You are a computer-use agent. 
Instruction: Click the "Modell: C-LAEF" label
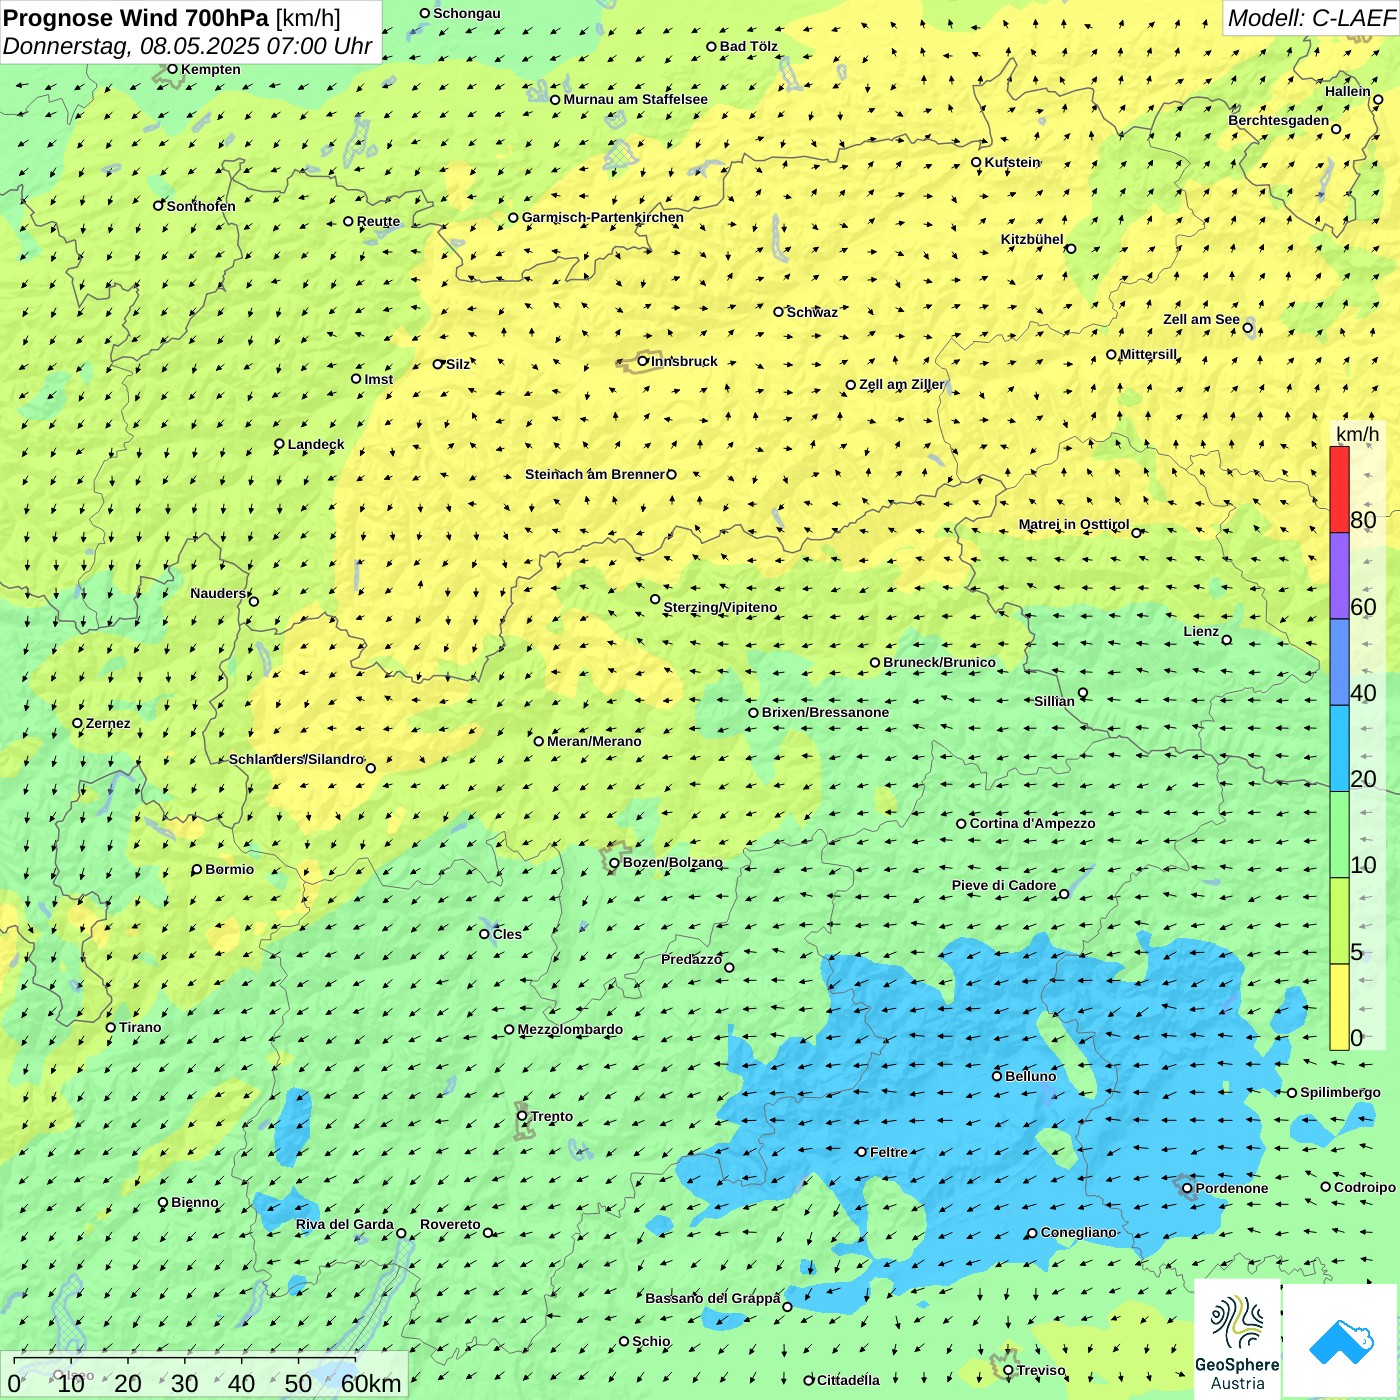coord(1311,18)
